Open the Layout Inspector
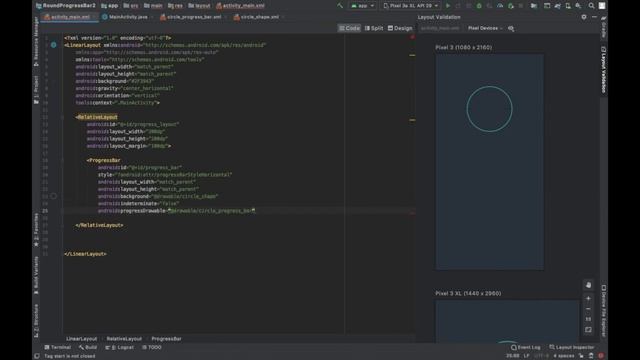The width and height of the screenshot is (640, 360). tap(571, 347)
